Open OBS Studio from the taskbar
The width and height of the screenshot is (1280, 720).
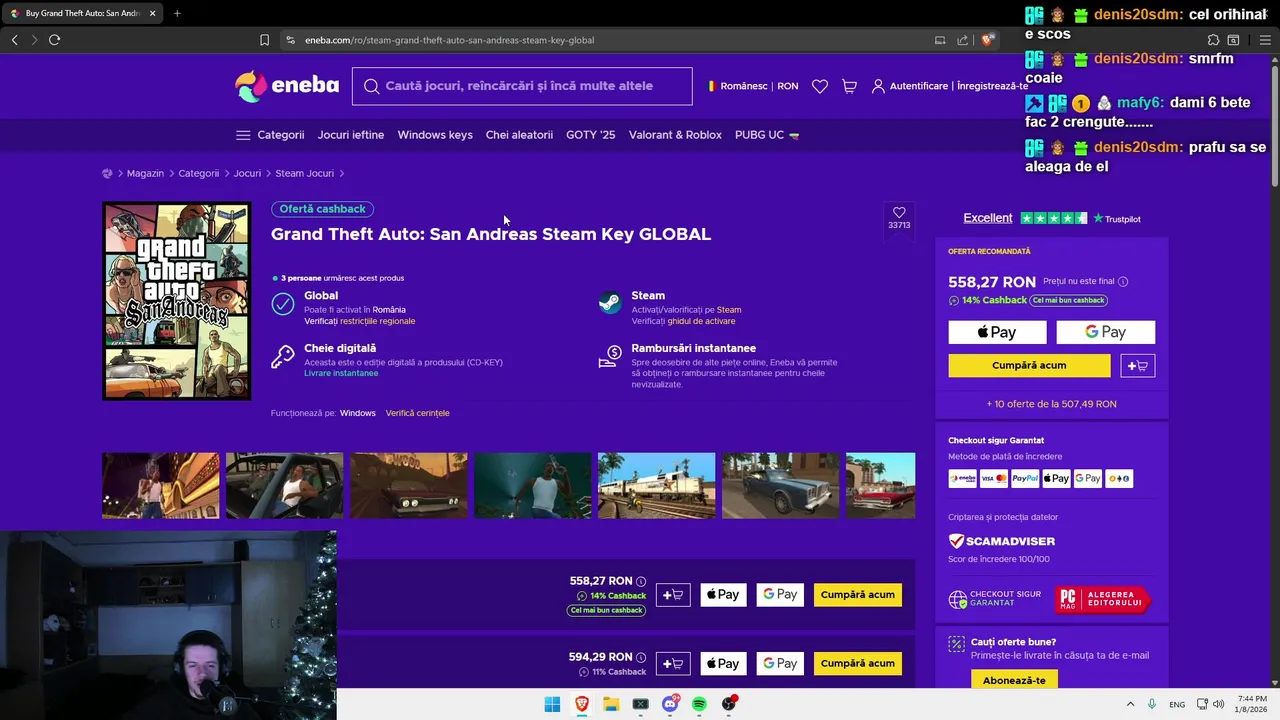pyautogui.click(x=729, y=704)
